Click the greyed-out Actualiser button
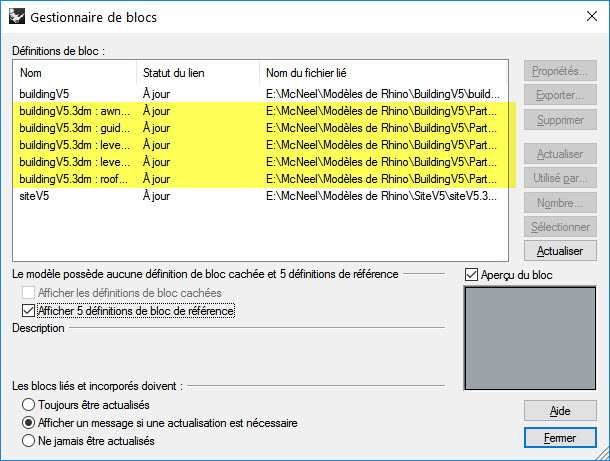The width and height of the screenshot is (610, 461). (x=560, y=154)
